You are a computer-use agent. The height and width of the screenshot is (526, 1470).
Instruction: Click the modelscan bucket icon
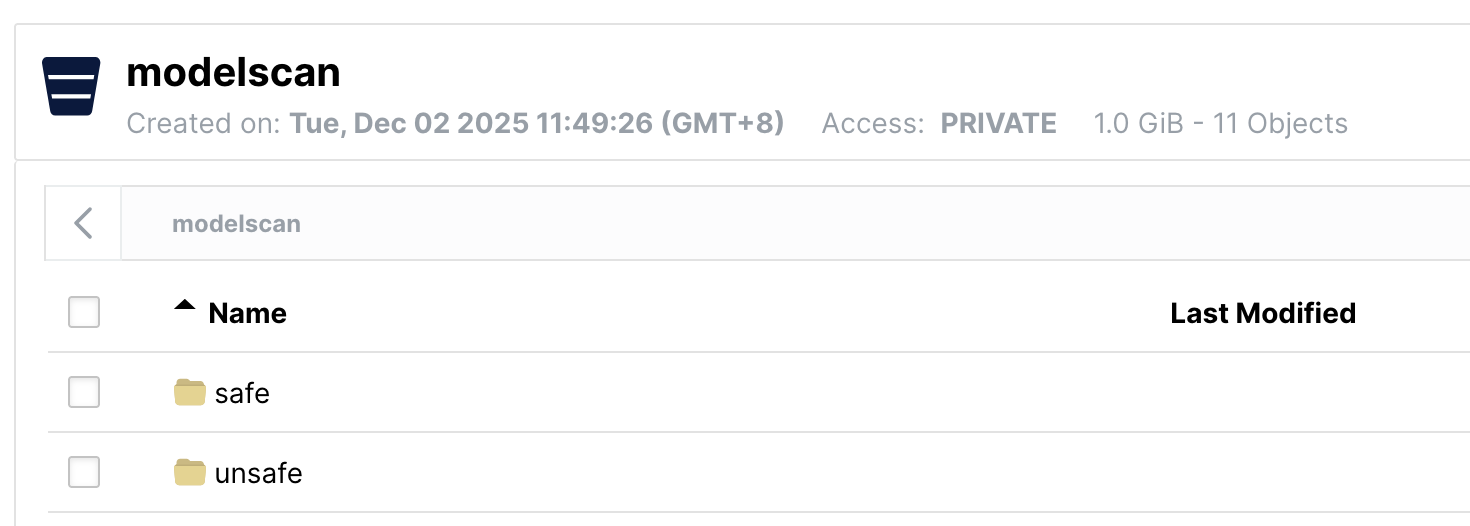point(71,86)
